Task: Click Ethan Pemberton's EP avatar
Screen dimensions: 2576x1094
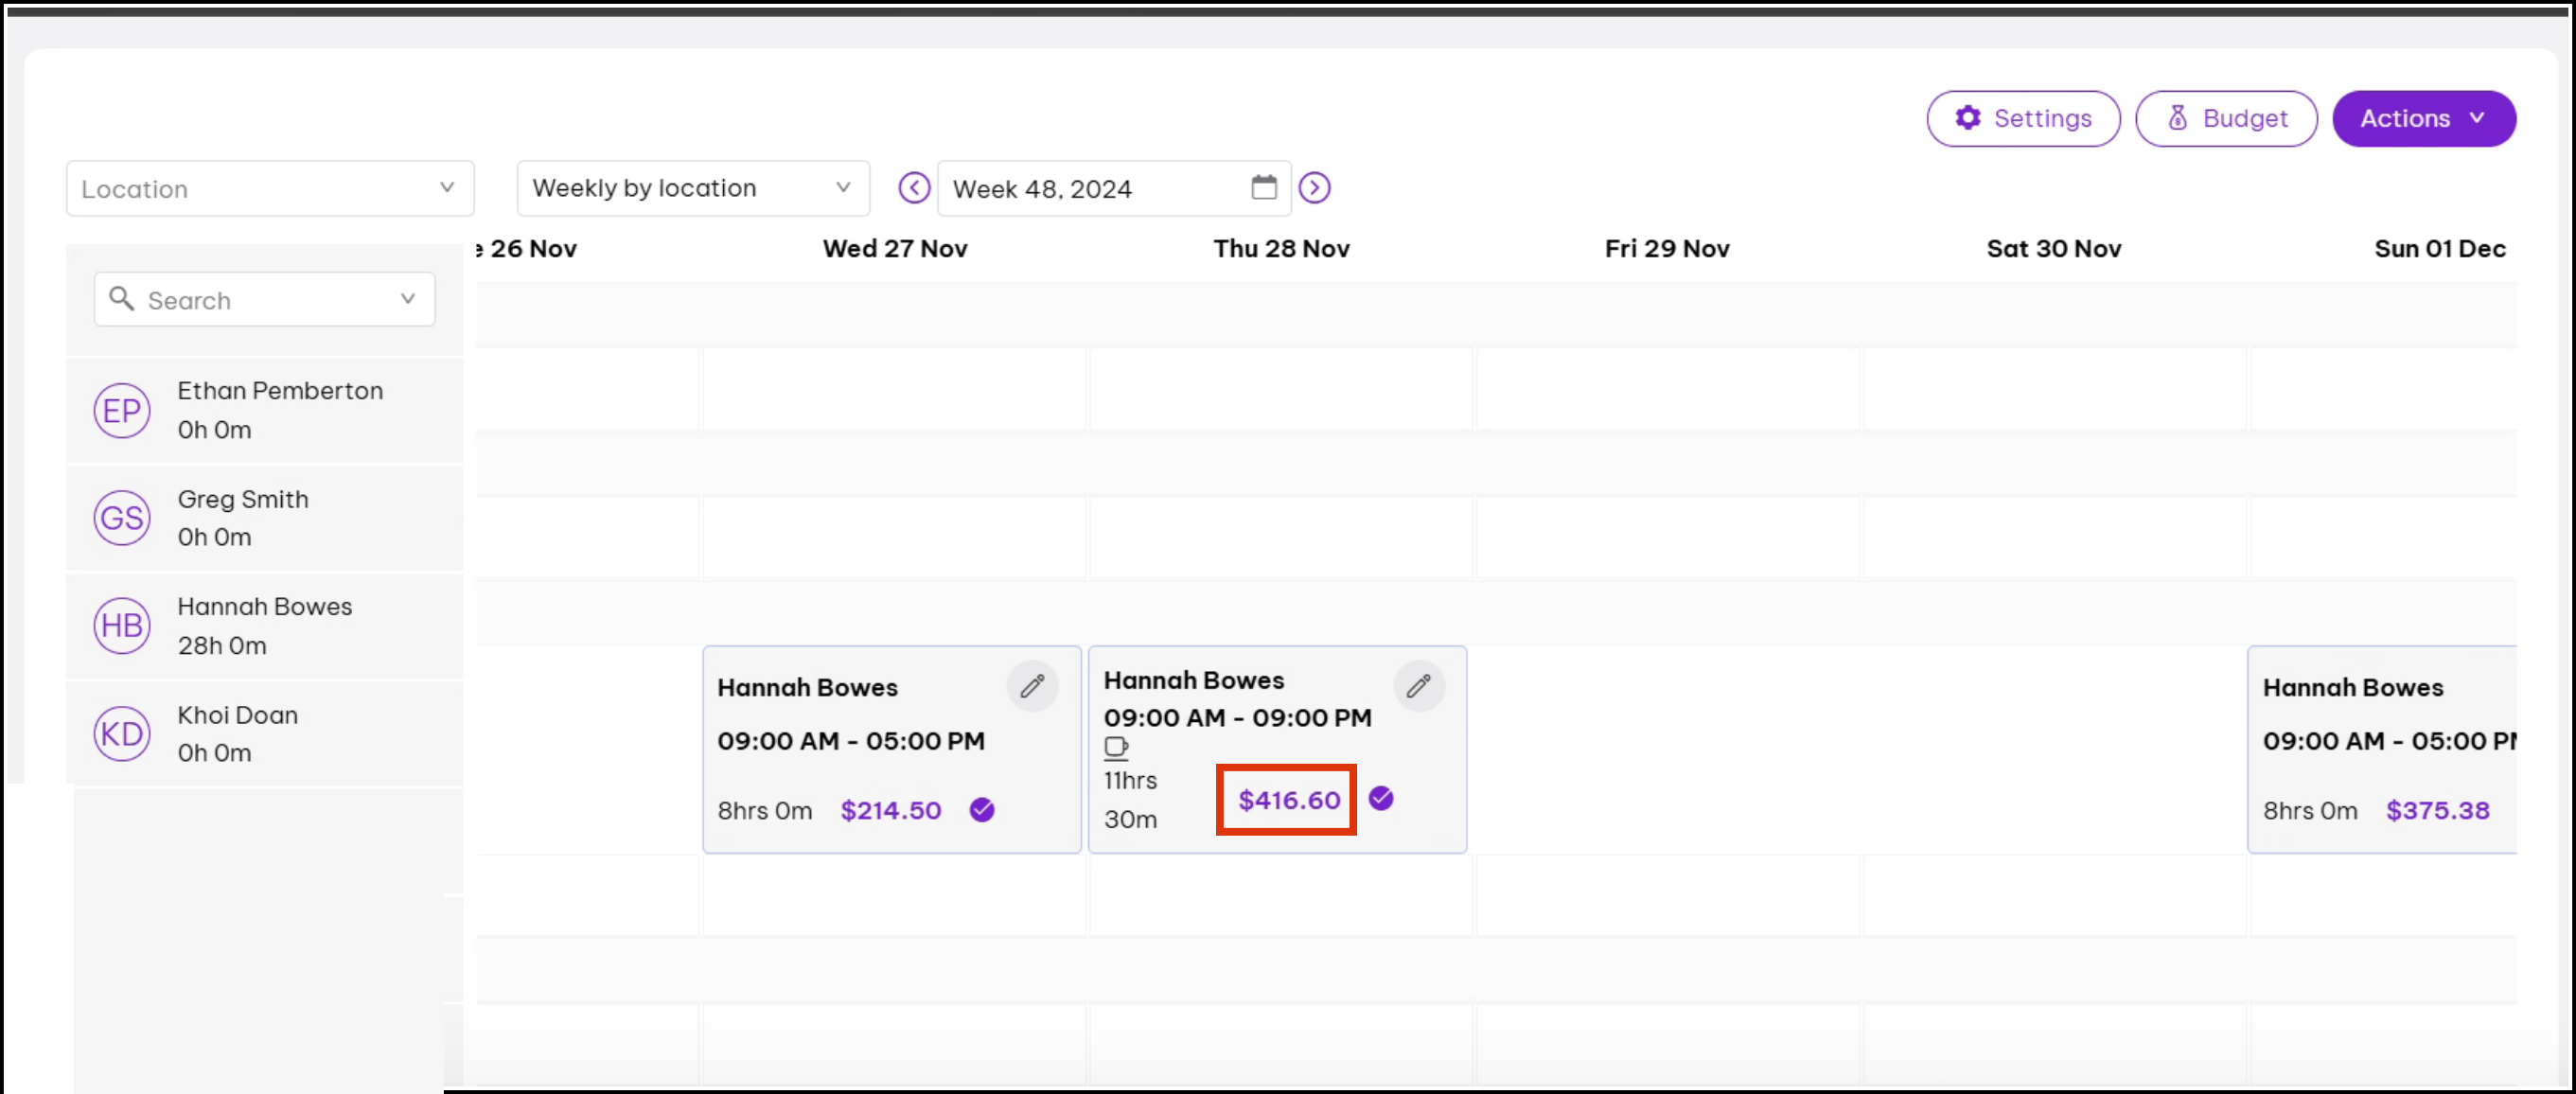Action: tap(122, 410)
